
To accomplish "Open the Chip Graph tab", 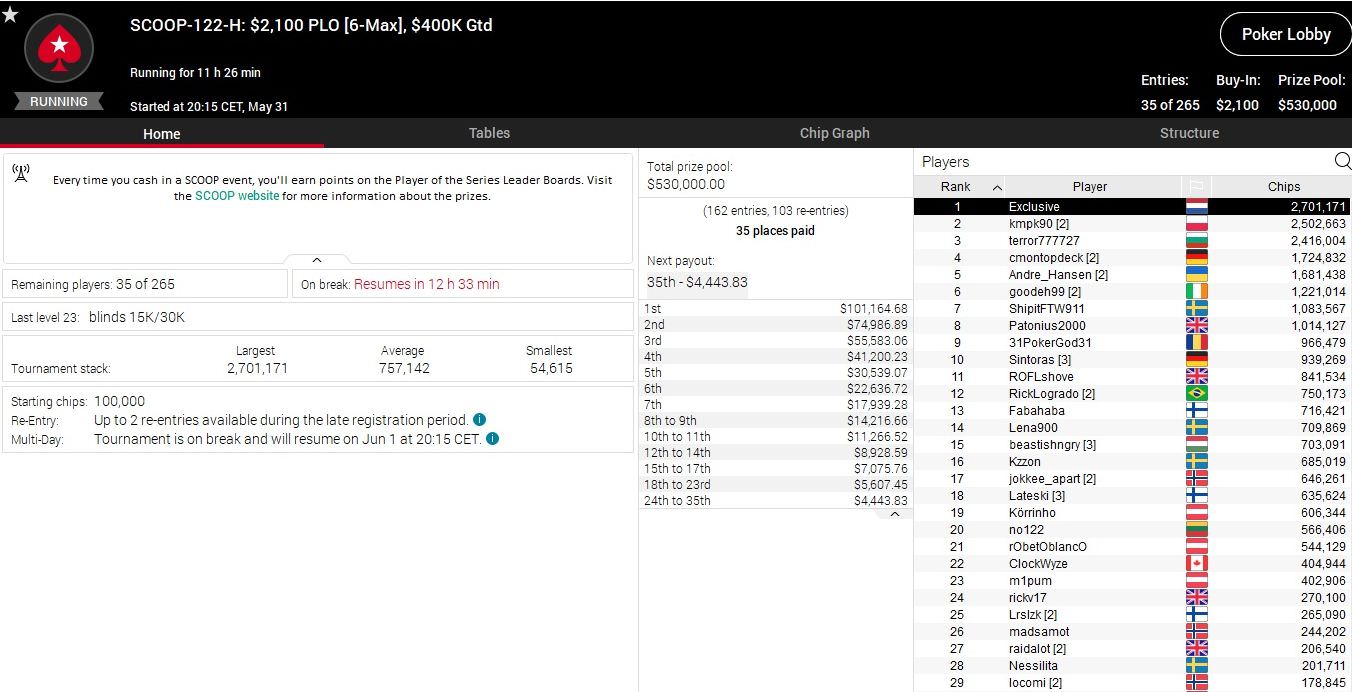I will (x=834, y=133).
